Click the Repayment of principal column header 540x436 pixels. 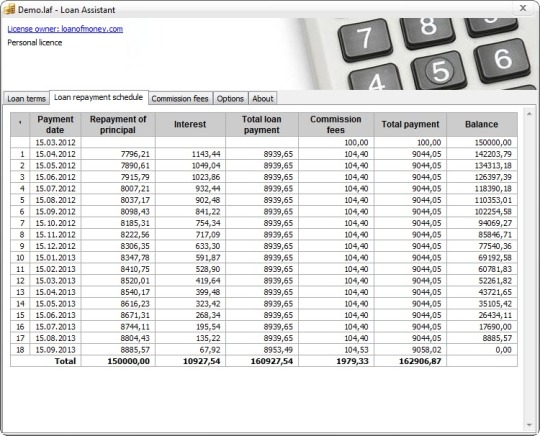click(x=118, y=124)
